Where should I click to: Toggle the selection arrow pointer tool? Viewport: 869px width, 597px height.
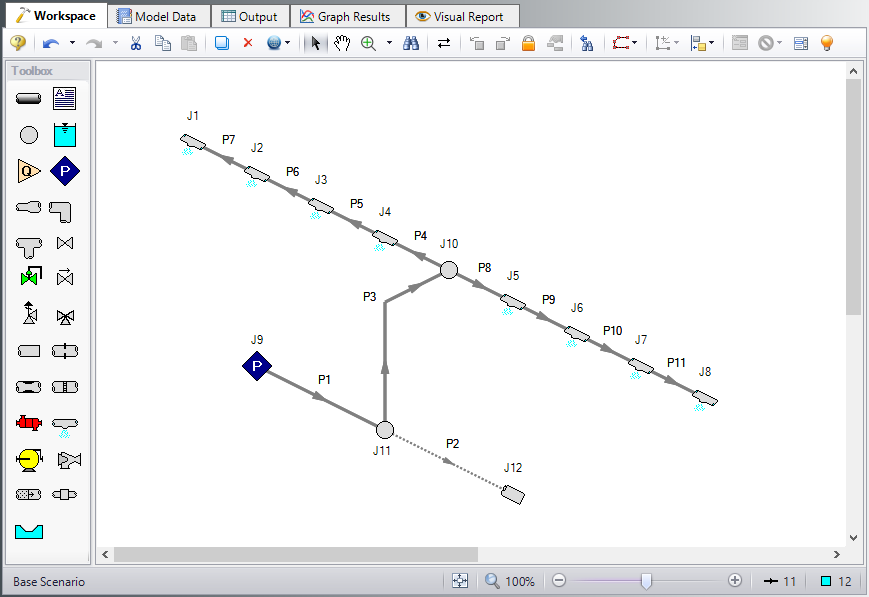316,43
